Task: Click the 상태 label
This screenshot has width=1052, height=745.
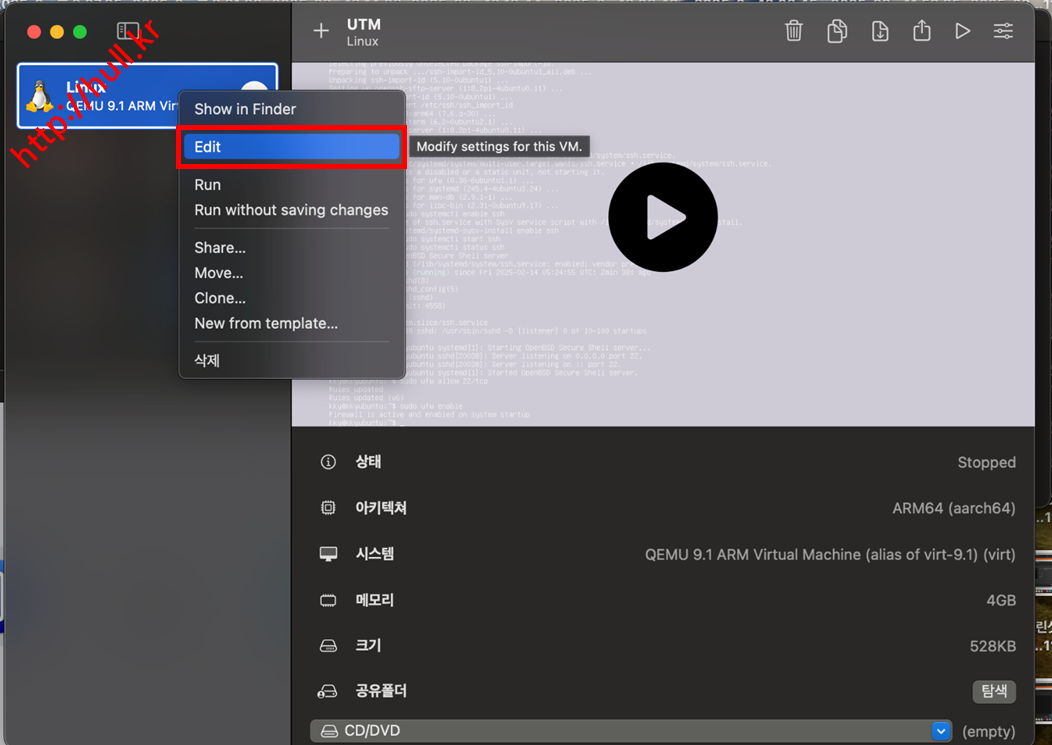Action: click(368, 462)
